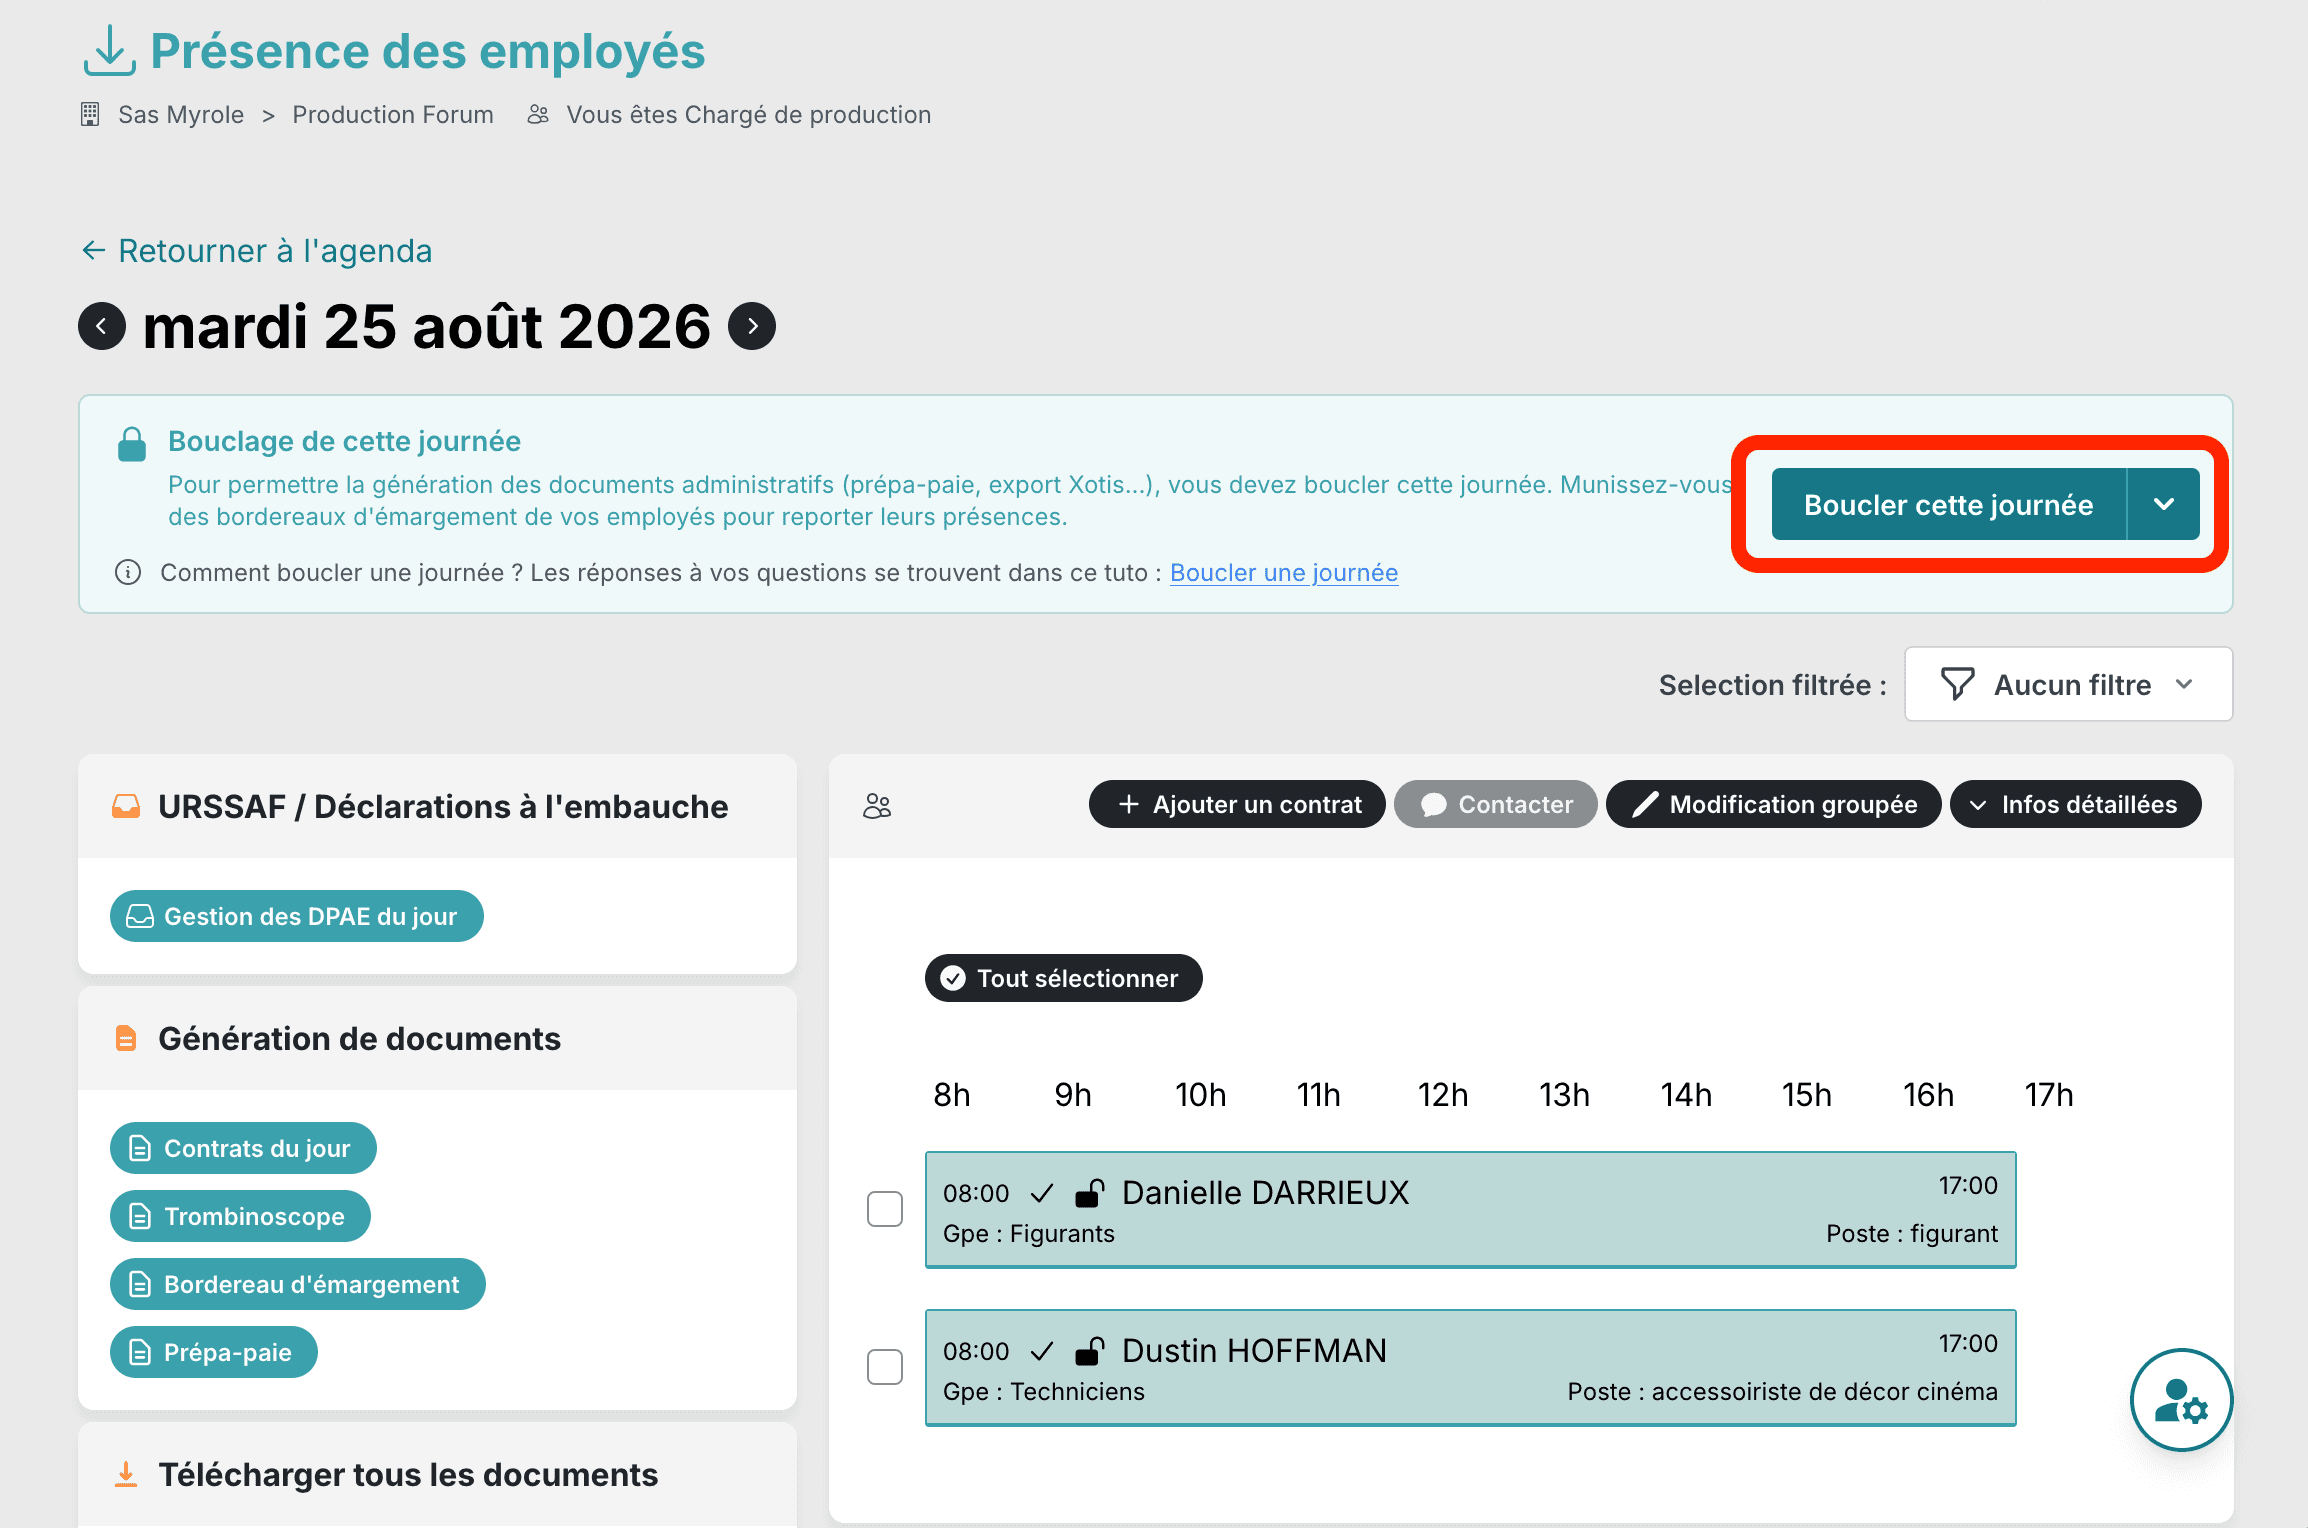Click the download icon beside Présence des employés
This screenshot has height=1528, width=2308.
click(109, 51)
